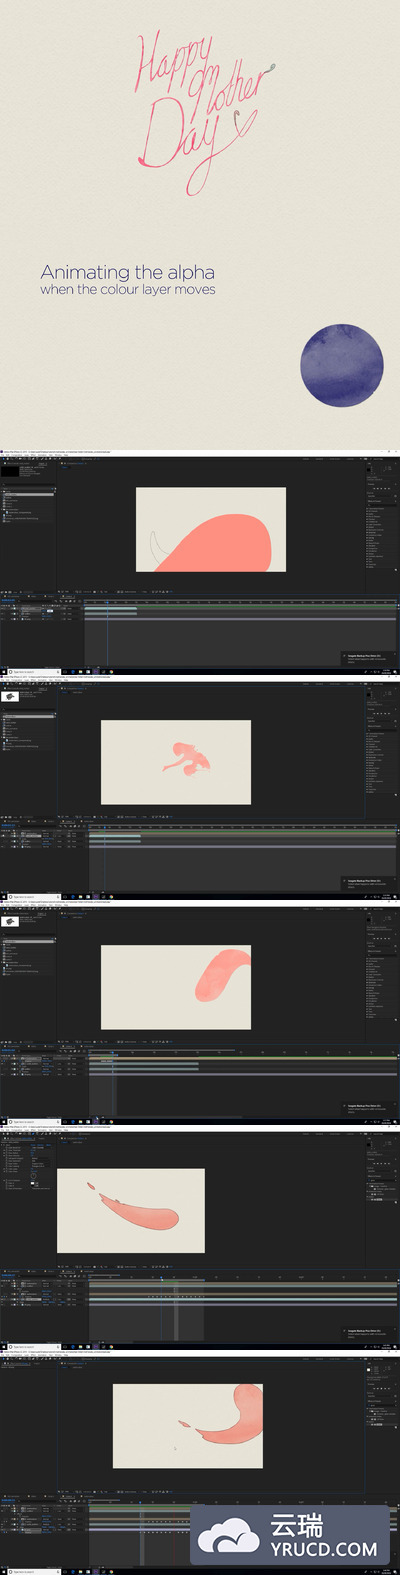Click the handwritten Happy Mother Day title
This screenshot has height=1575, width=400.
pyautogui.click(x=200, y=110)
